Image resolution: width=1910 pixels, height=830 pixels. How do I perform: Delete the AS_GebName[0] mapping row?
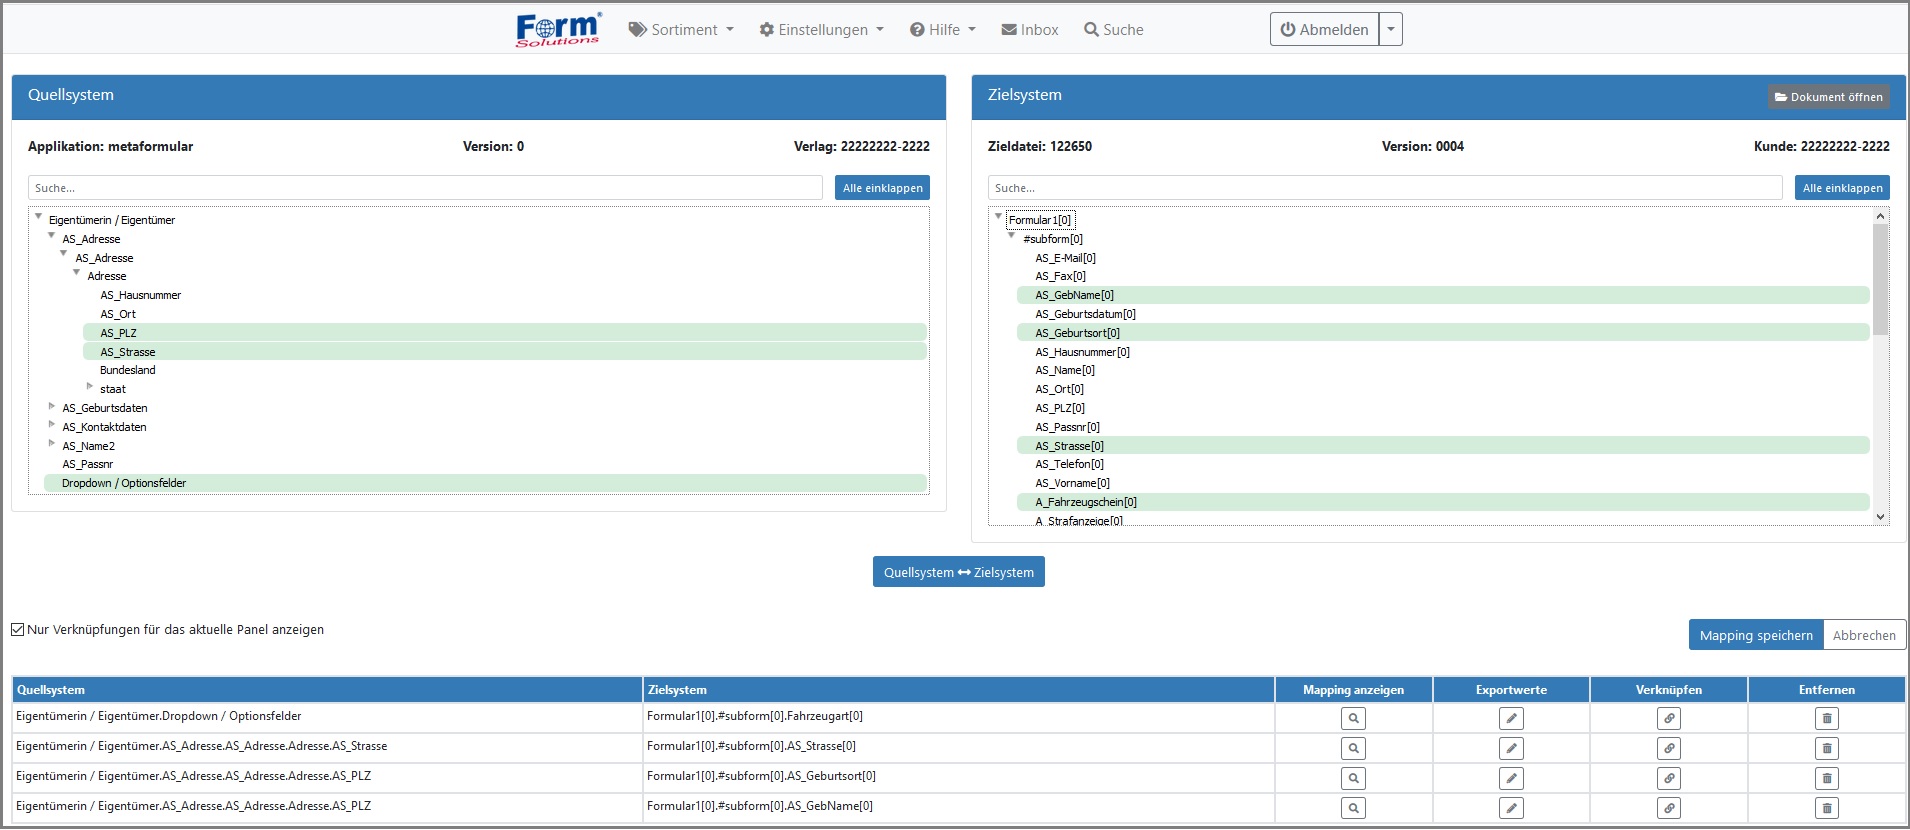(1827, 808)
